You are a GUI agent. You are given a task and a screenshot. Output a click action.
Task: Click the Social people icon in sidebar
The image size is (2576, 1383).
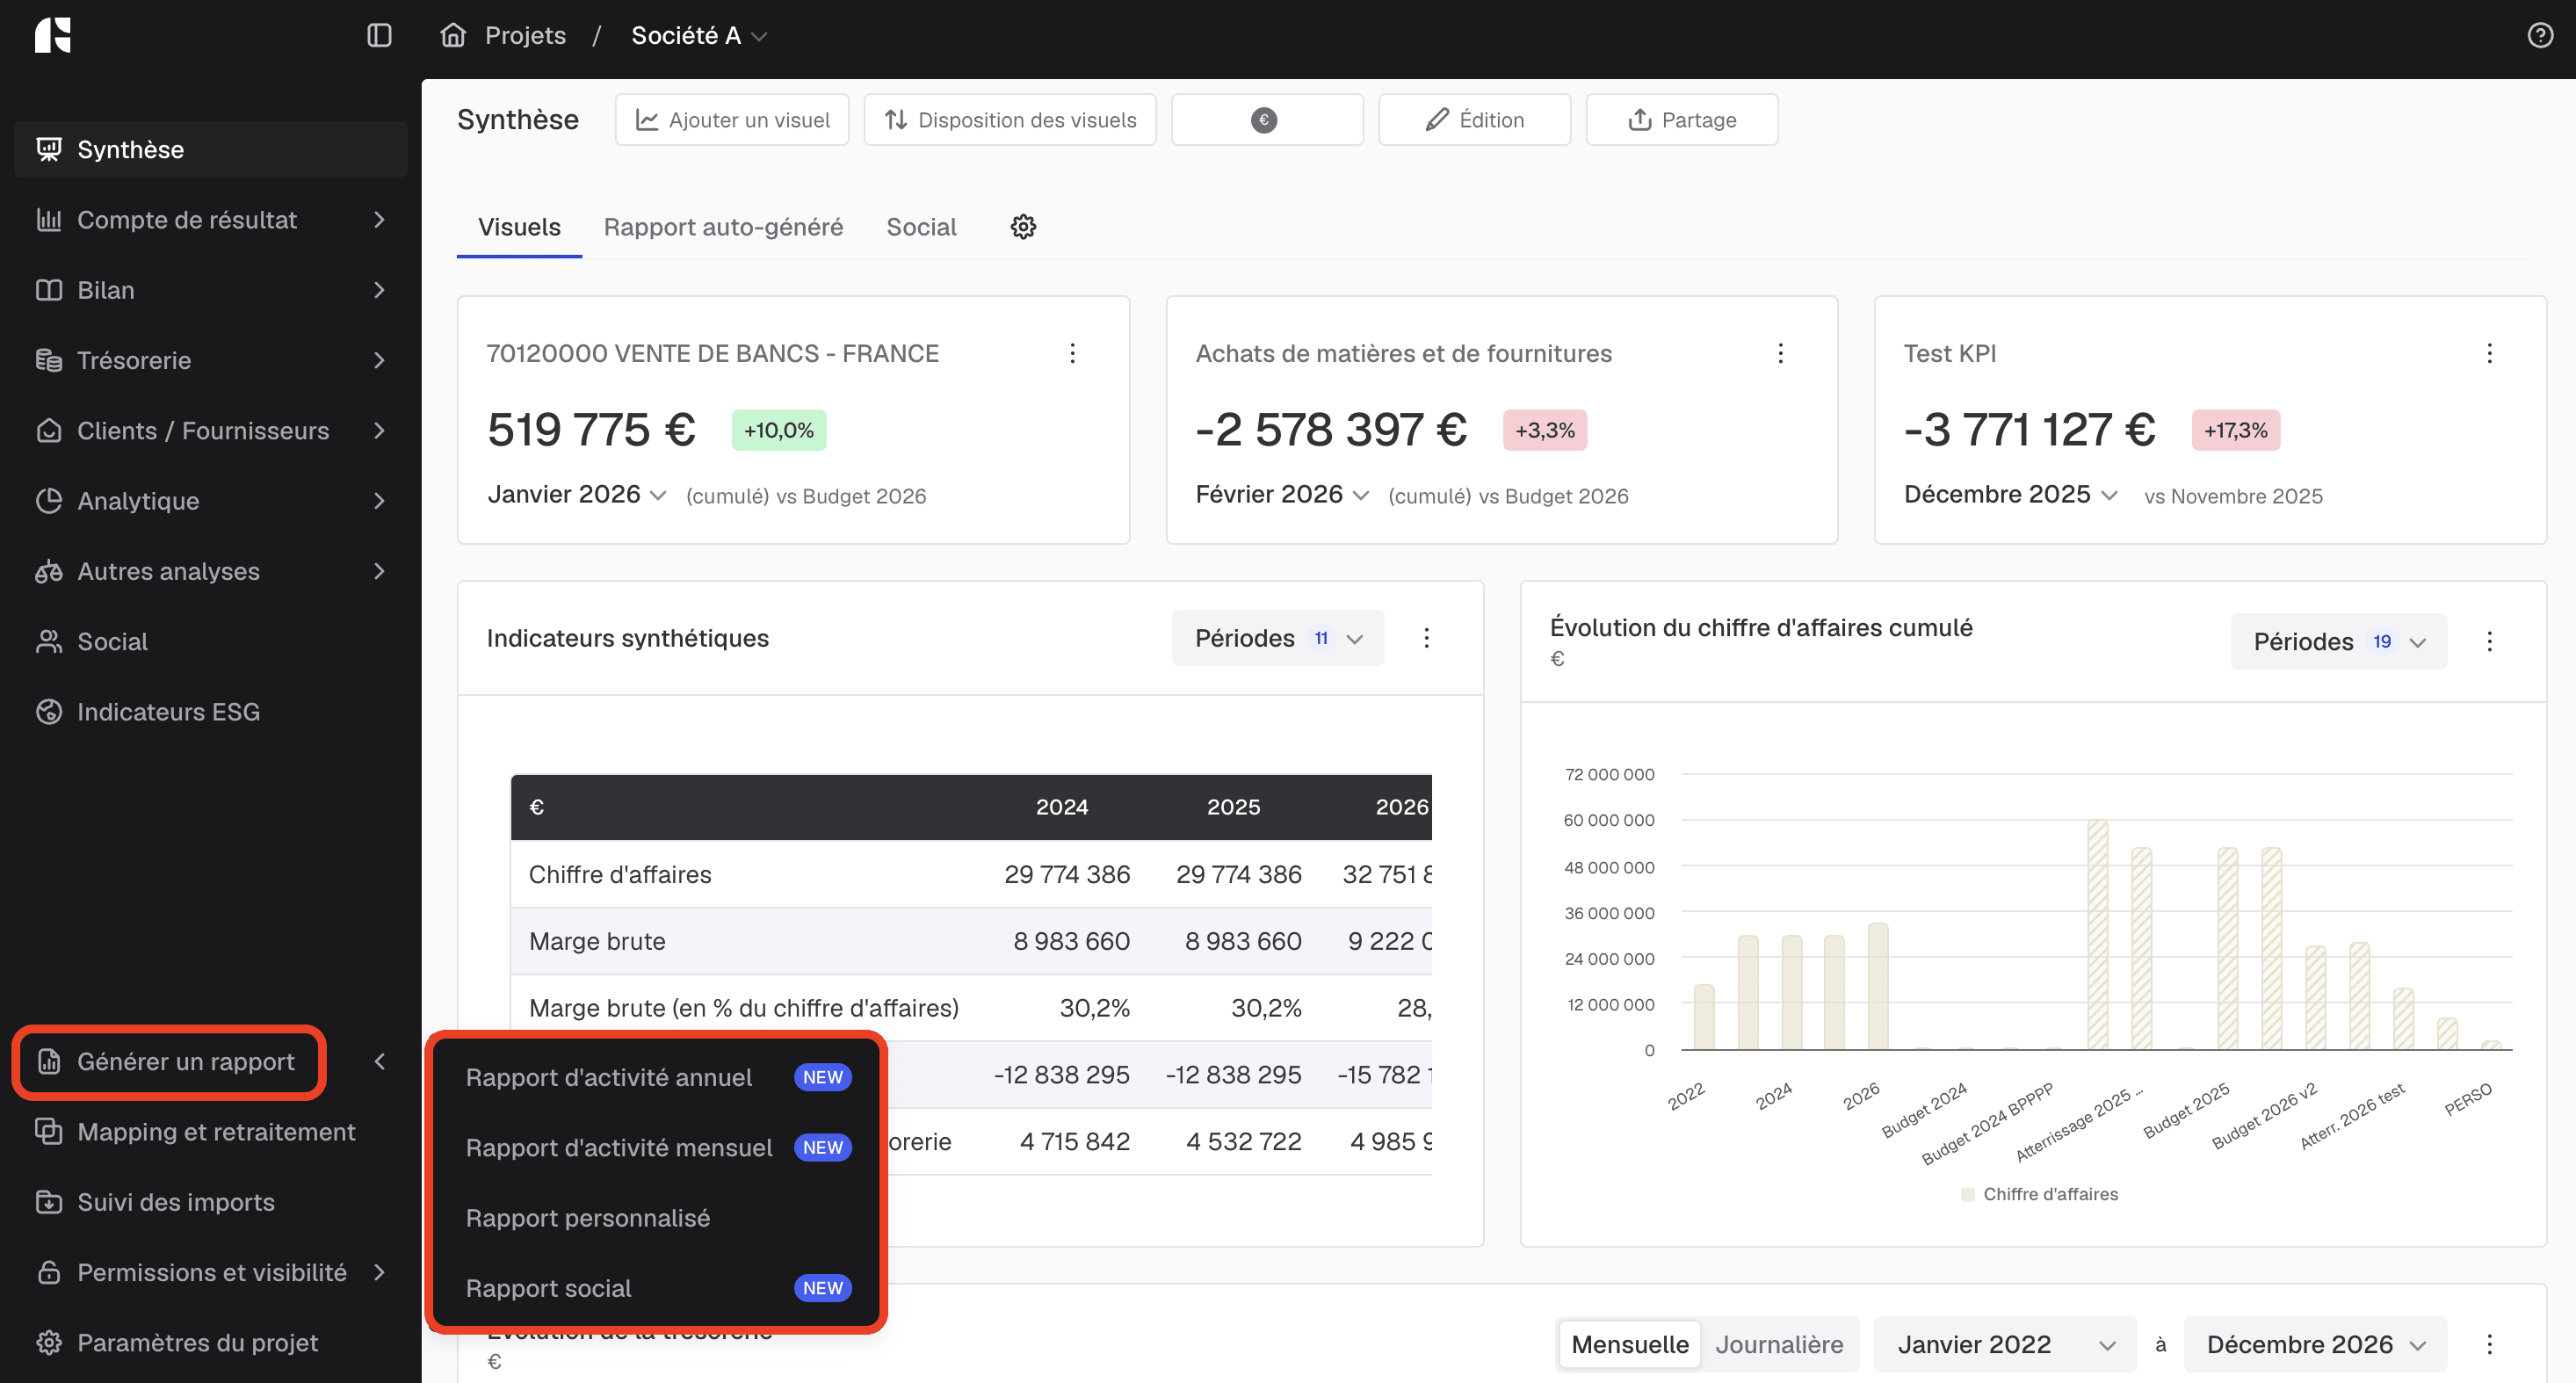(x=49, y=641)
